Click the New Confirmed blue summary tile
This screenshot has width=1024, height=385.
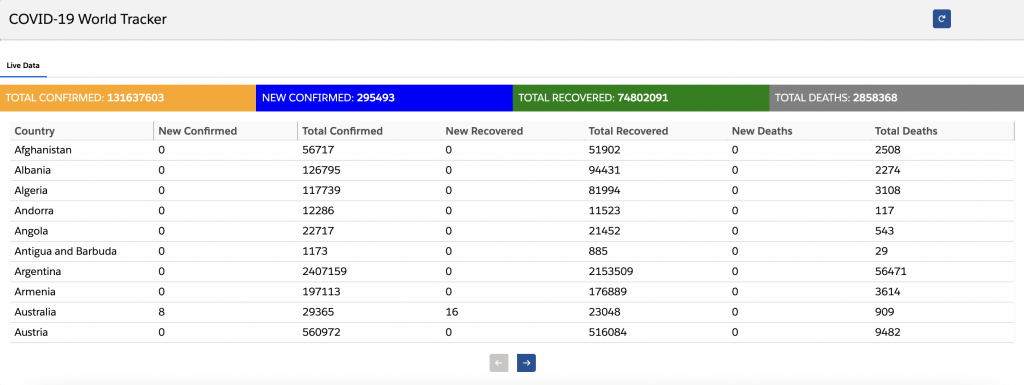(384, 98)
